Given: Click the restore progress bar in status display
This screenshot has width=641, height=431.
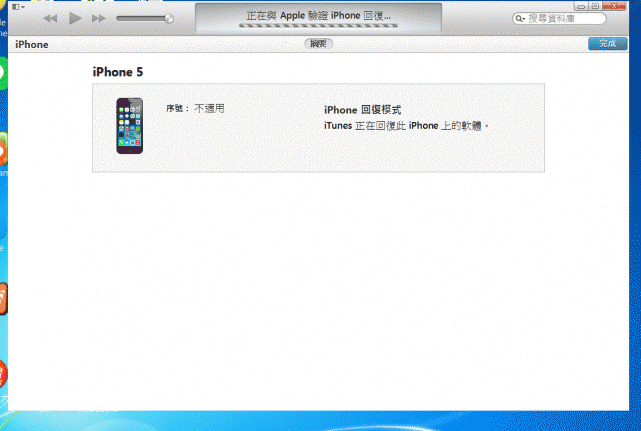Looking at the screenshot, I should [318, 25].
